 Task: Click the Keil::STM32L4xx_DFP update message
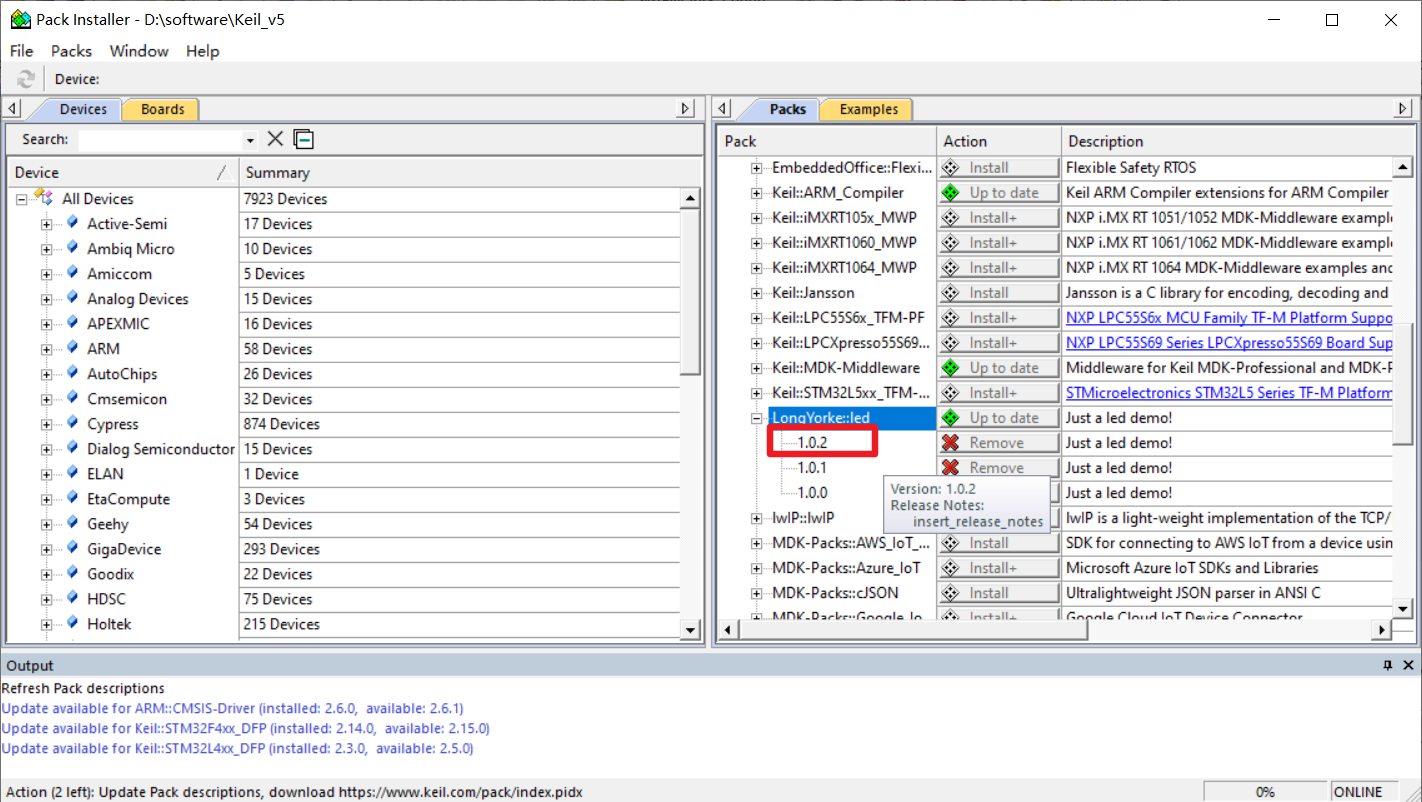point(238,748)
